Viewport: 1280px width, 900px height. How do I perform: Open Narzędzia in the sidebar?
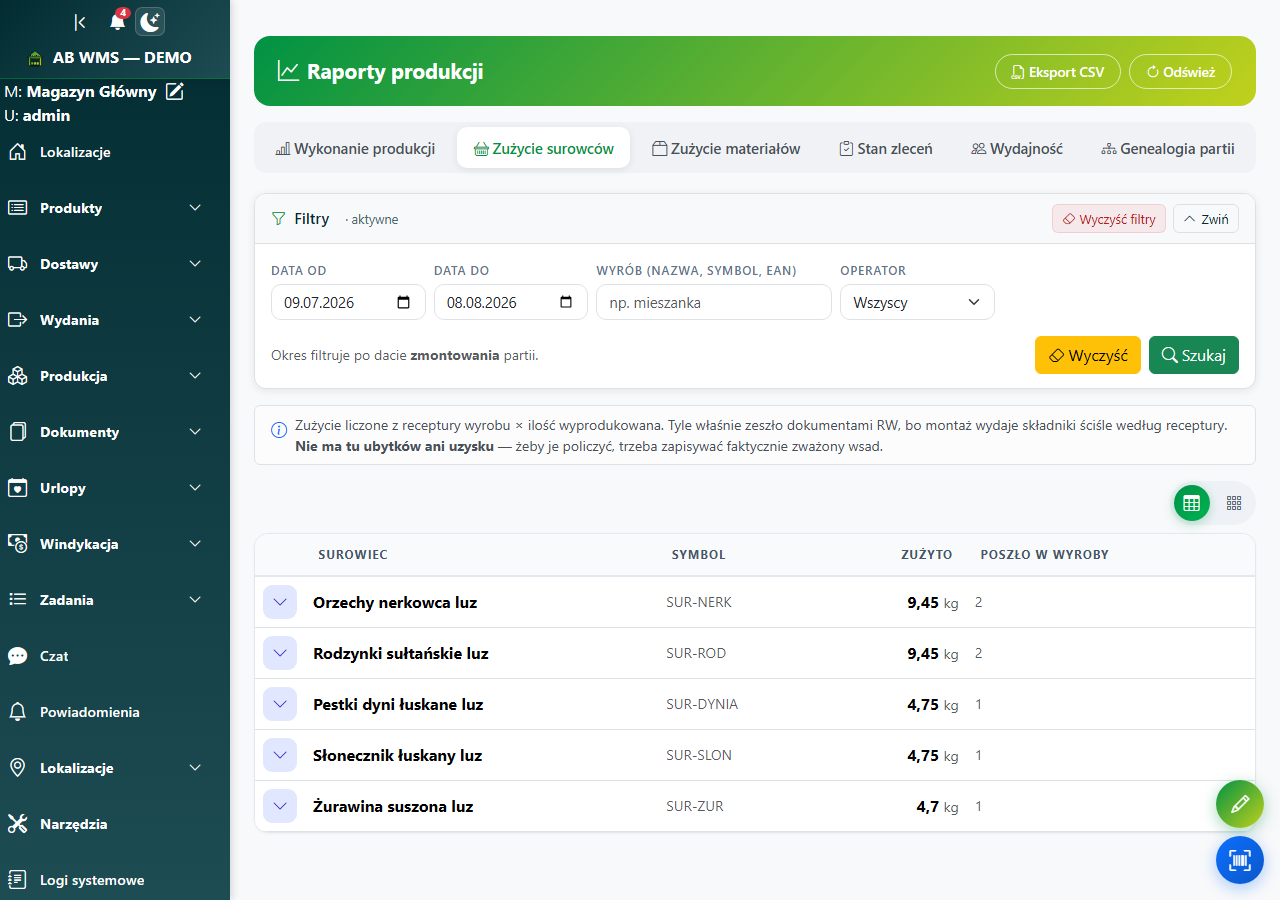pyautogui.click(x=115, y=824)
